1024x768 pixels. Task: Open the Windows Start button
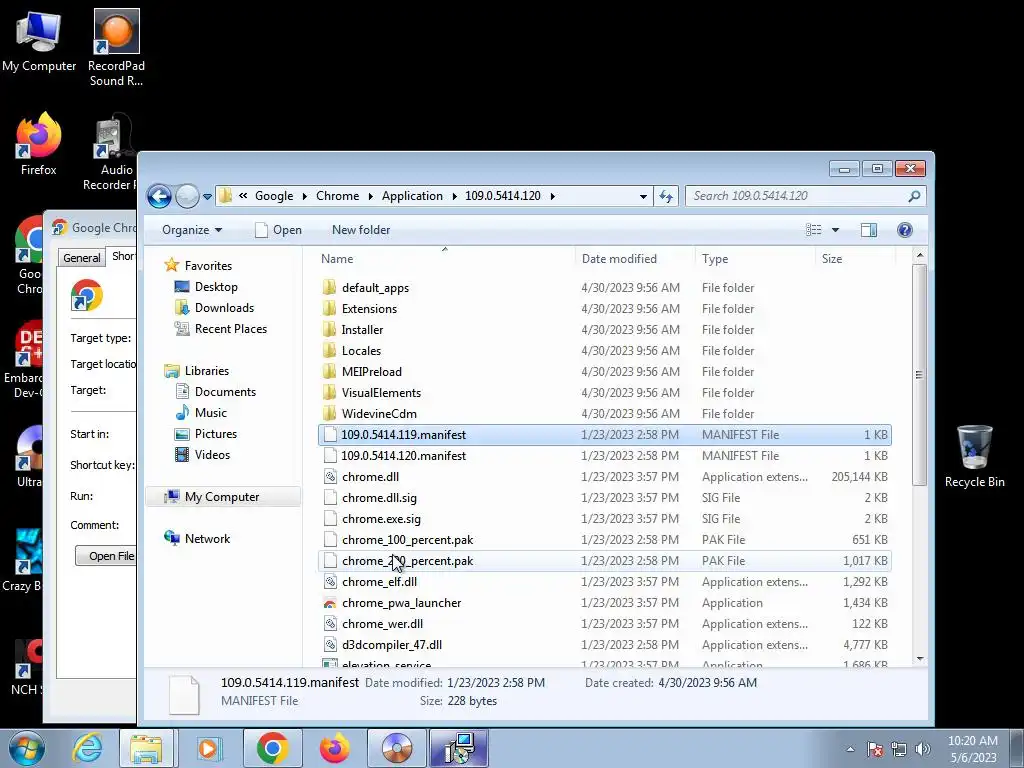26,748
